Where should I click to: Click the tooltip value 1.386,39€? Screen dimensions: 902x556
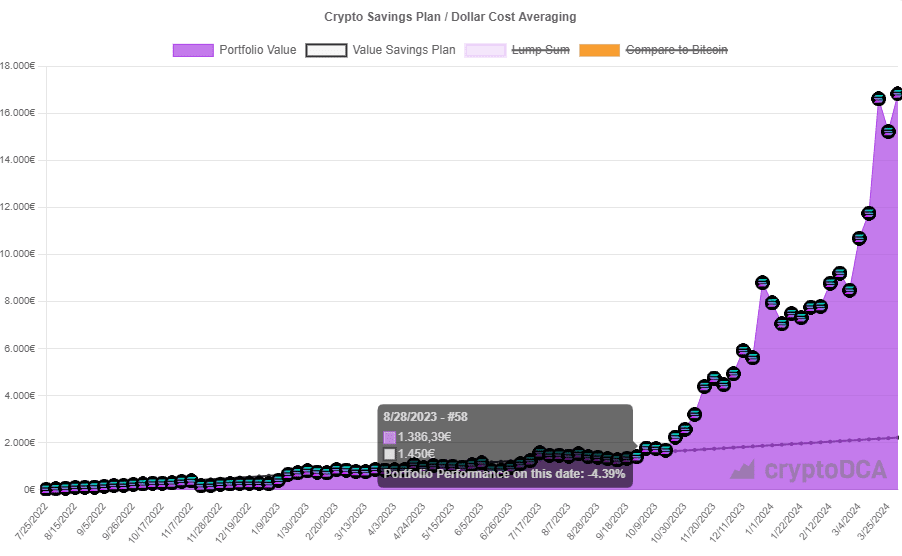click(425, 437)
